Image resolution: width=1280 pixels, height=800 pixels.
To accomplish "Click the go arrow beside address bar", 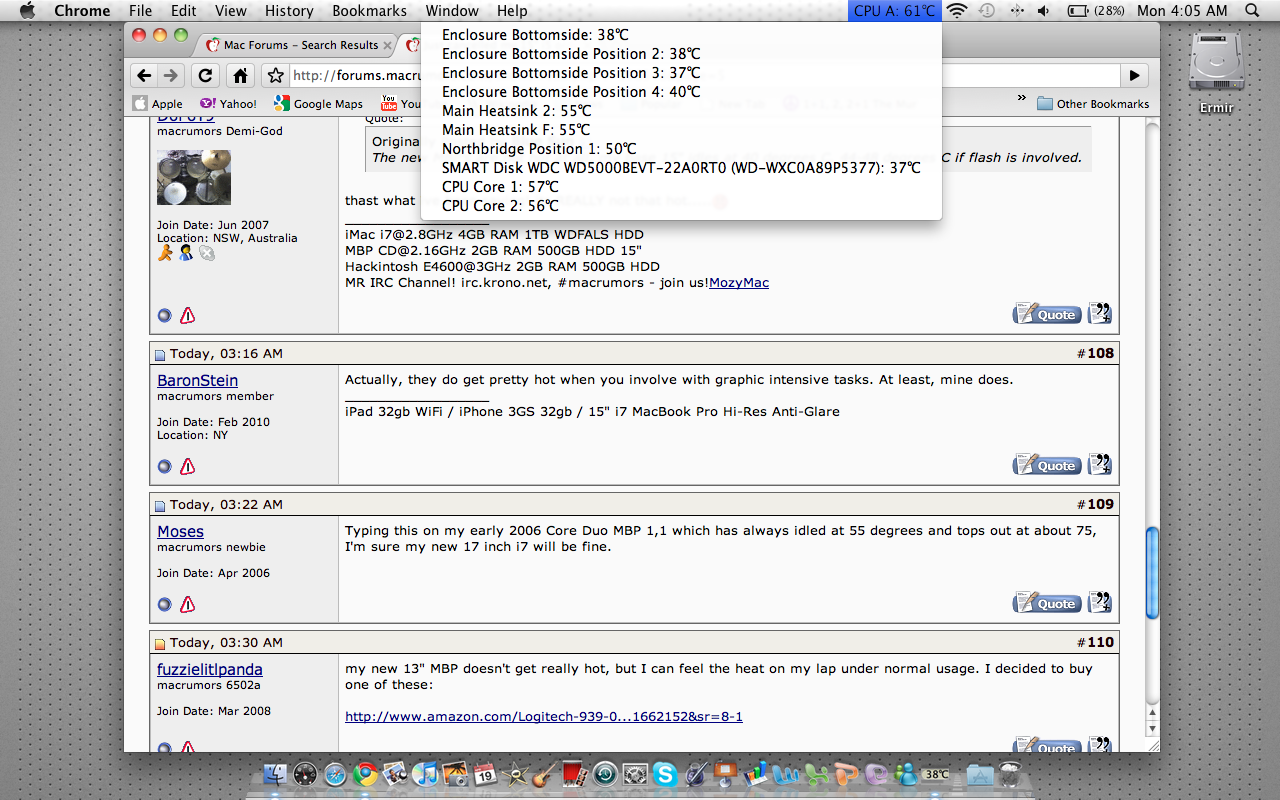I will pos(1134,75).
